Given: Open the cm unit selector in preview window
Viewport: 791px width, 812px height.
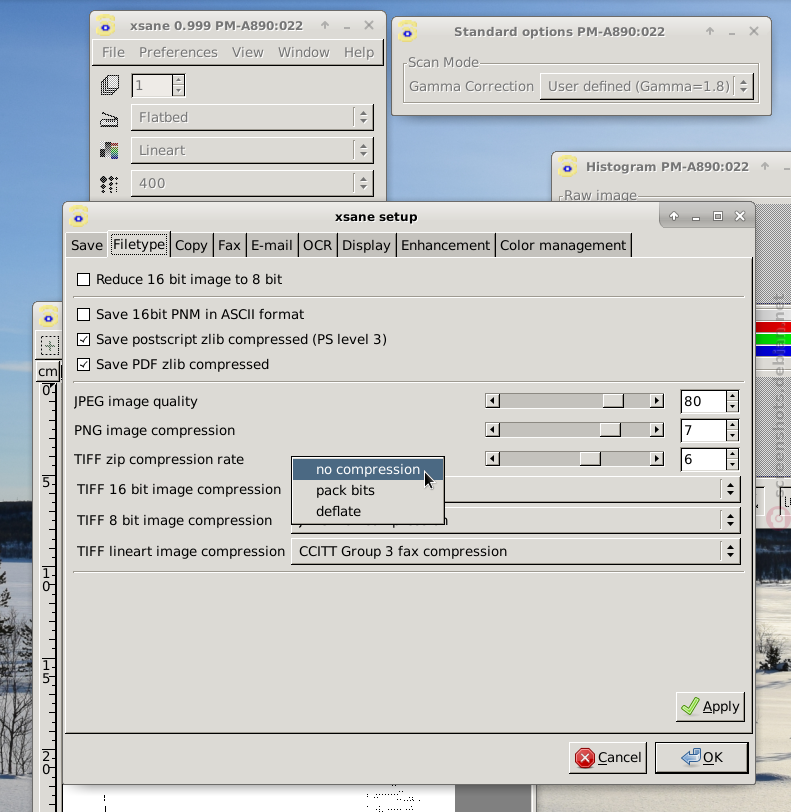Looking at the screenshot, I should (48, 372).
